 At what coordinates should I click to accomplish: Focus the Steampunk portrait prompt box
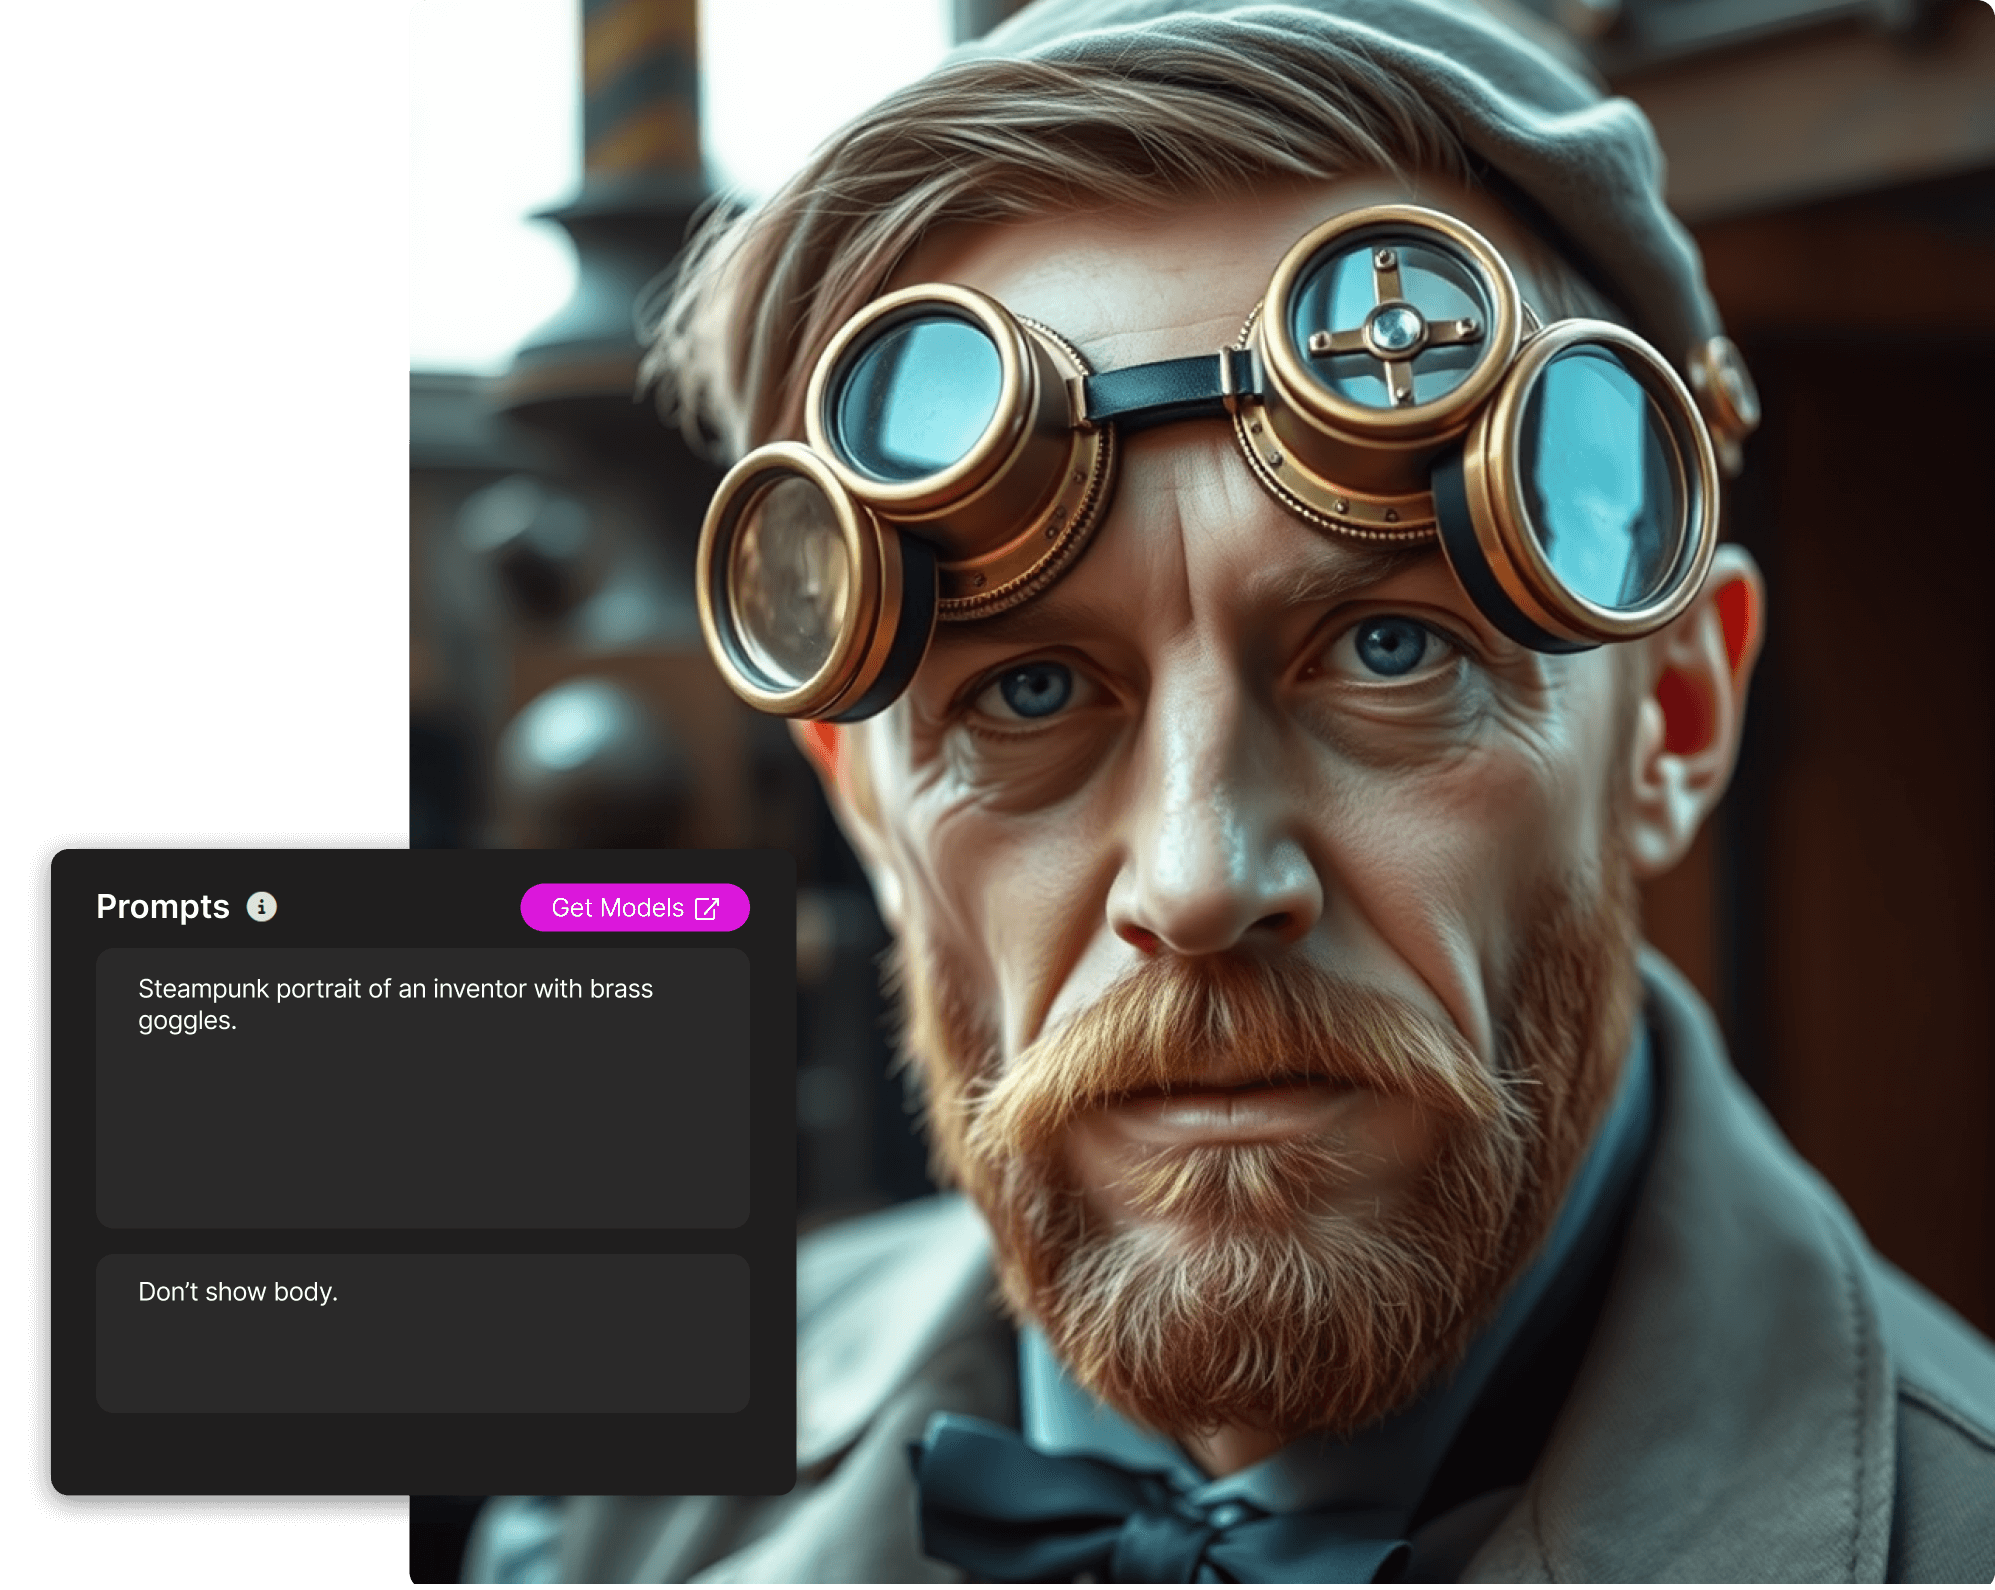click(x=395, y=989)
